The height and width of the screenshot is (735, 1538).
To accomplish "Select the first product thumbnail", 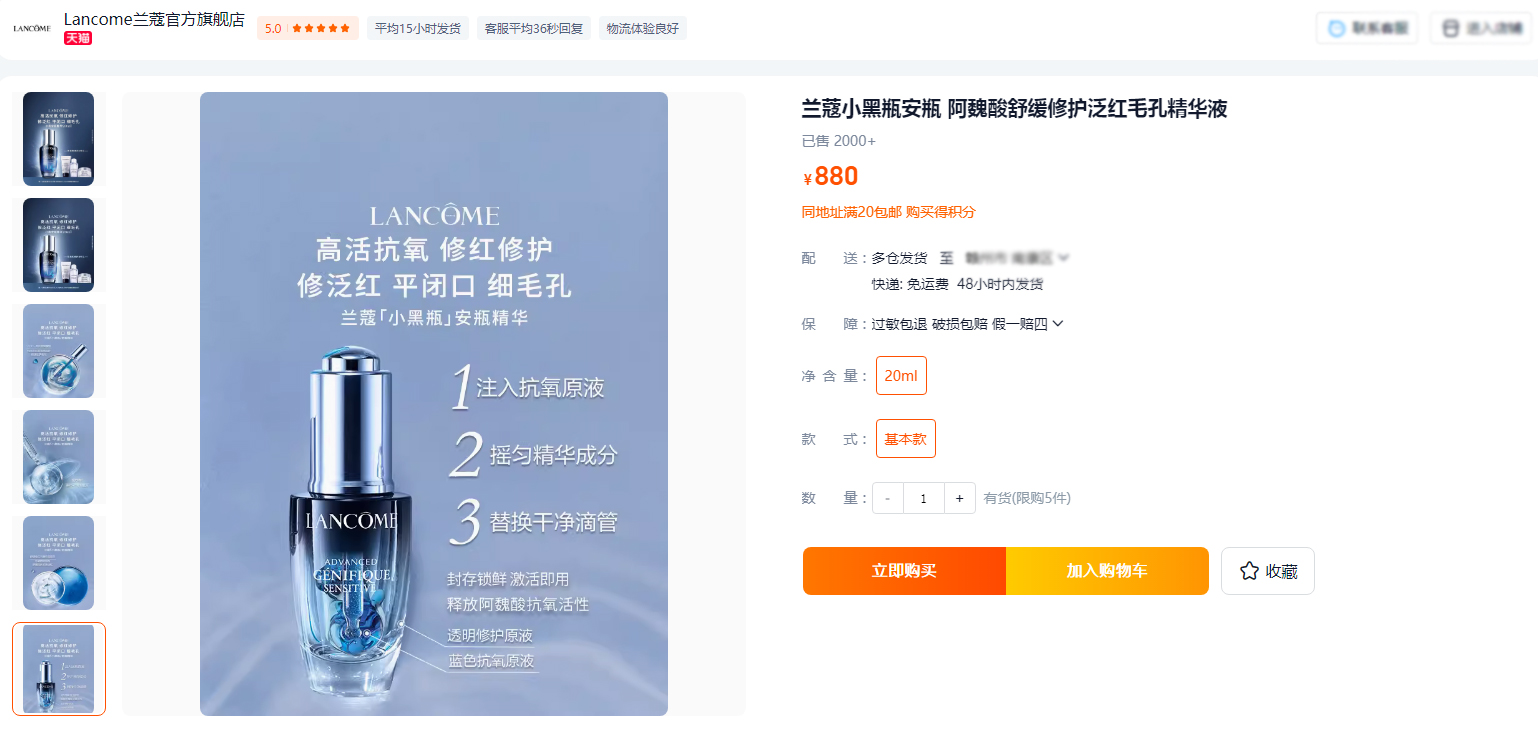I will pyautogui.click(x=58, y=139).
